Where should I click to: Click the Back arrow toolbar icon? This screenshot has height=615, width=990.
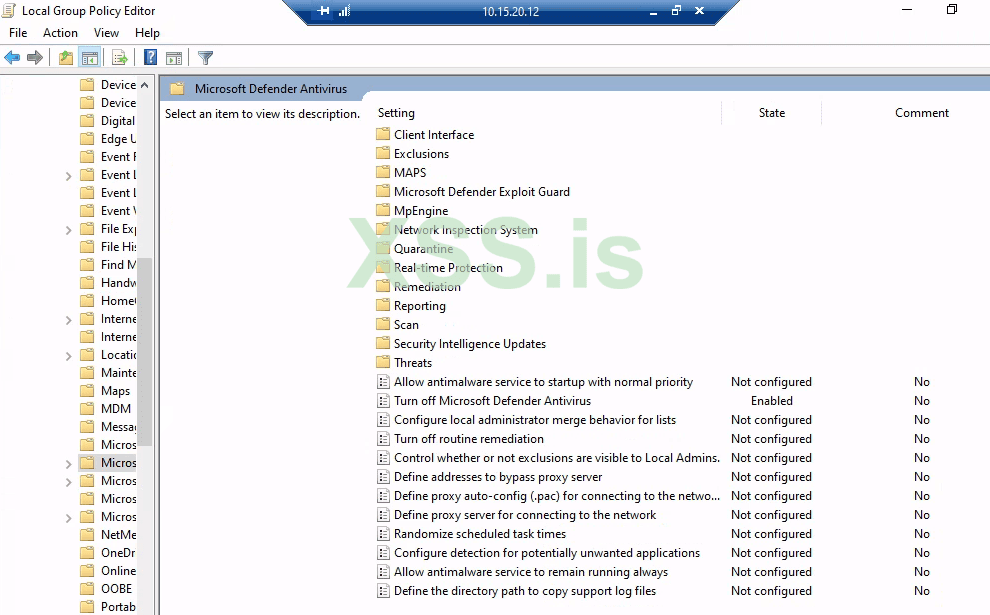click(12, 58)
